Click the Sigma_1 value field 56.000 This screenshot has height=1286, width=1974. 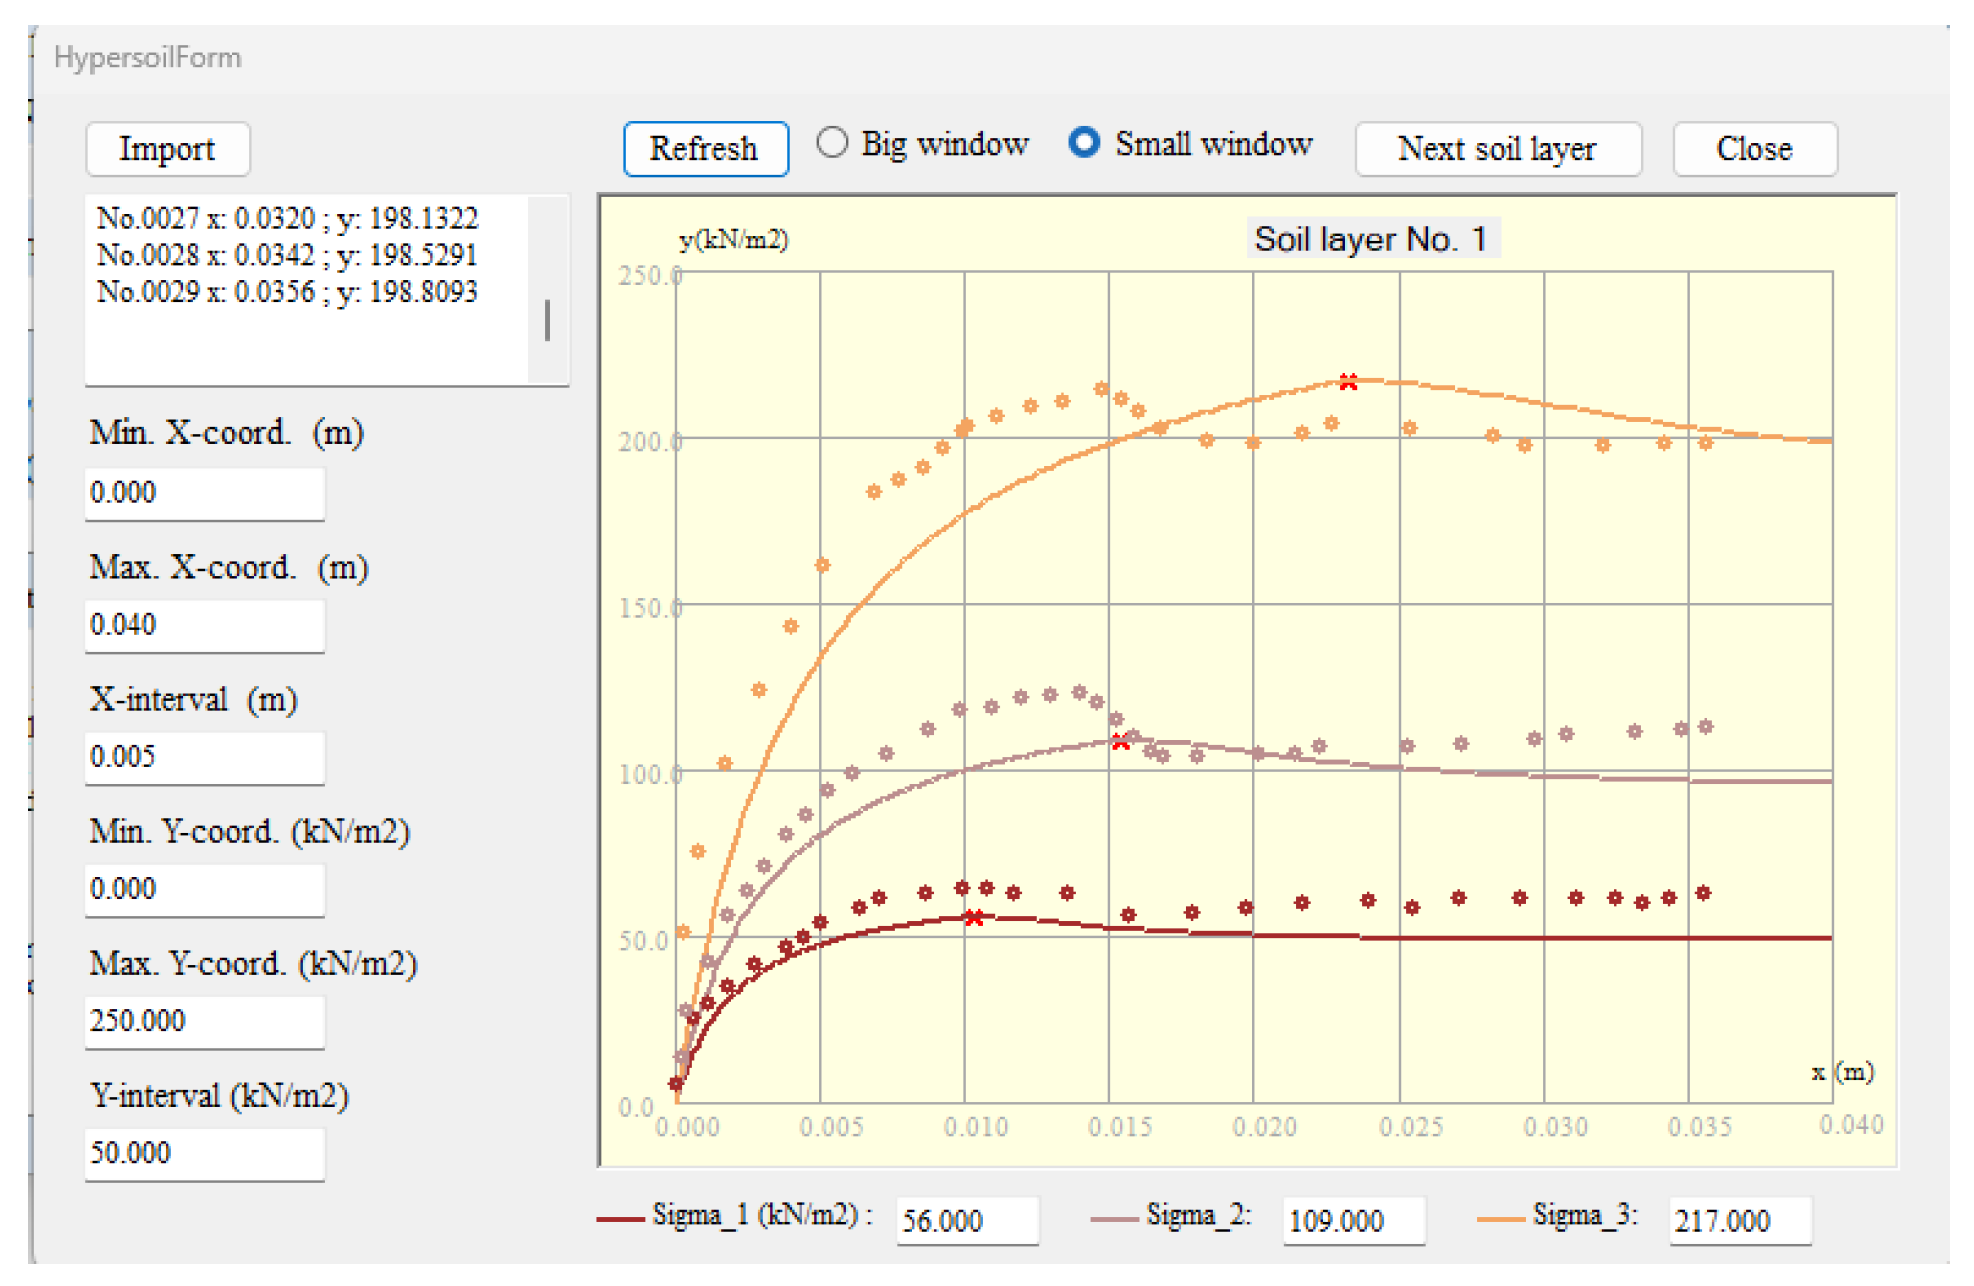tap(966, 1220)
